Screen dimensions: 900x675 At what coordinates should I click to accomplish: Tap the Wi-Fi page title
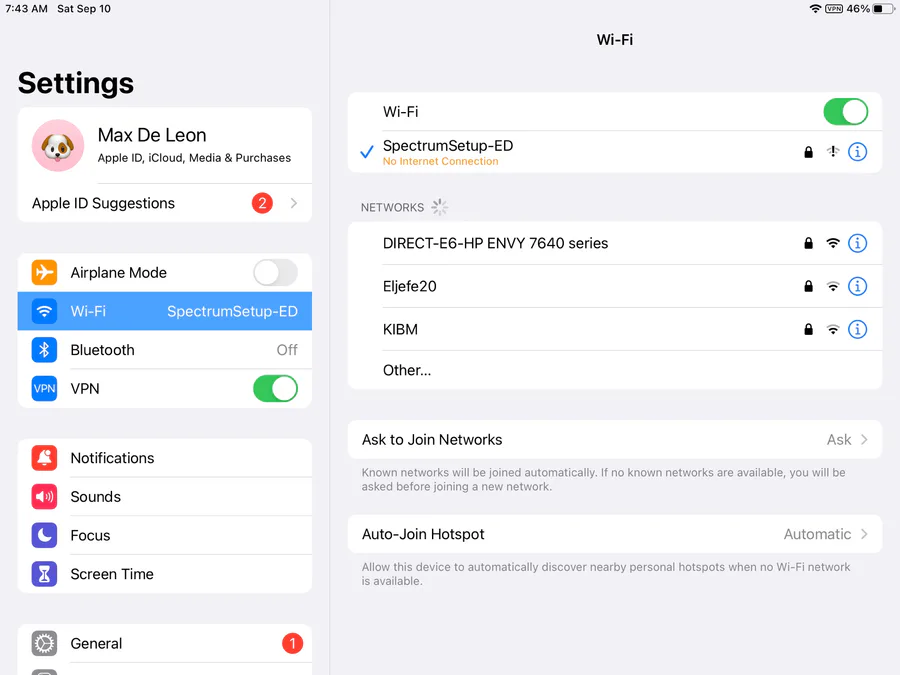[x=615, y=40]
